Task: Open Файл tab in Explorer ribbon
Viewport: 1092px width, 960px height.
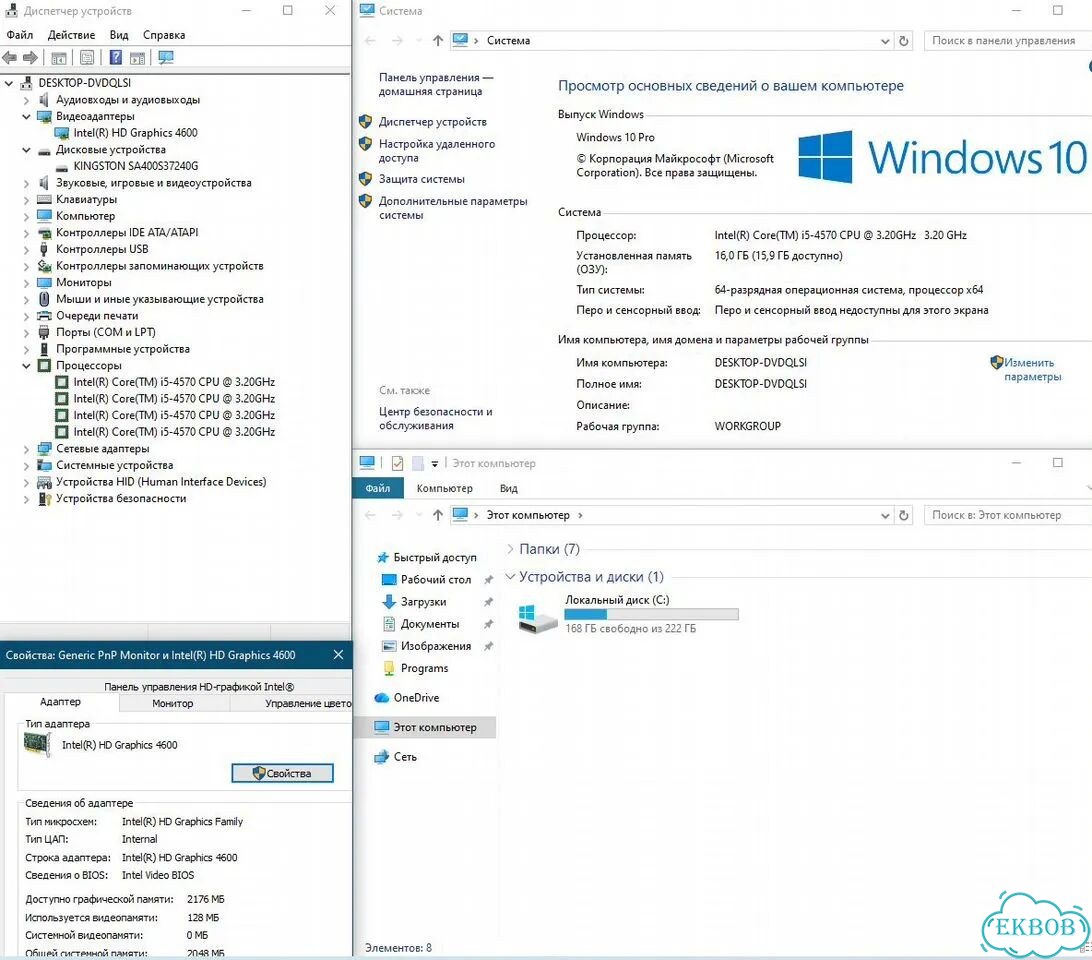Action: [377, 488]
